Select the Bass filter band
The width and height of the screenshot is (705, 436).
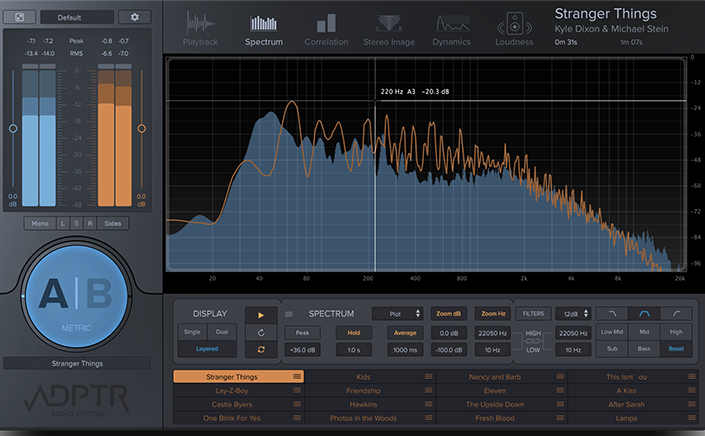644,349
